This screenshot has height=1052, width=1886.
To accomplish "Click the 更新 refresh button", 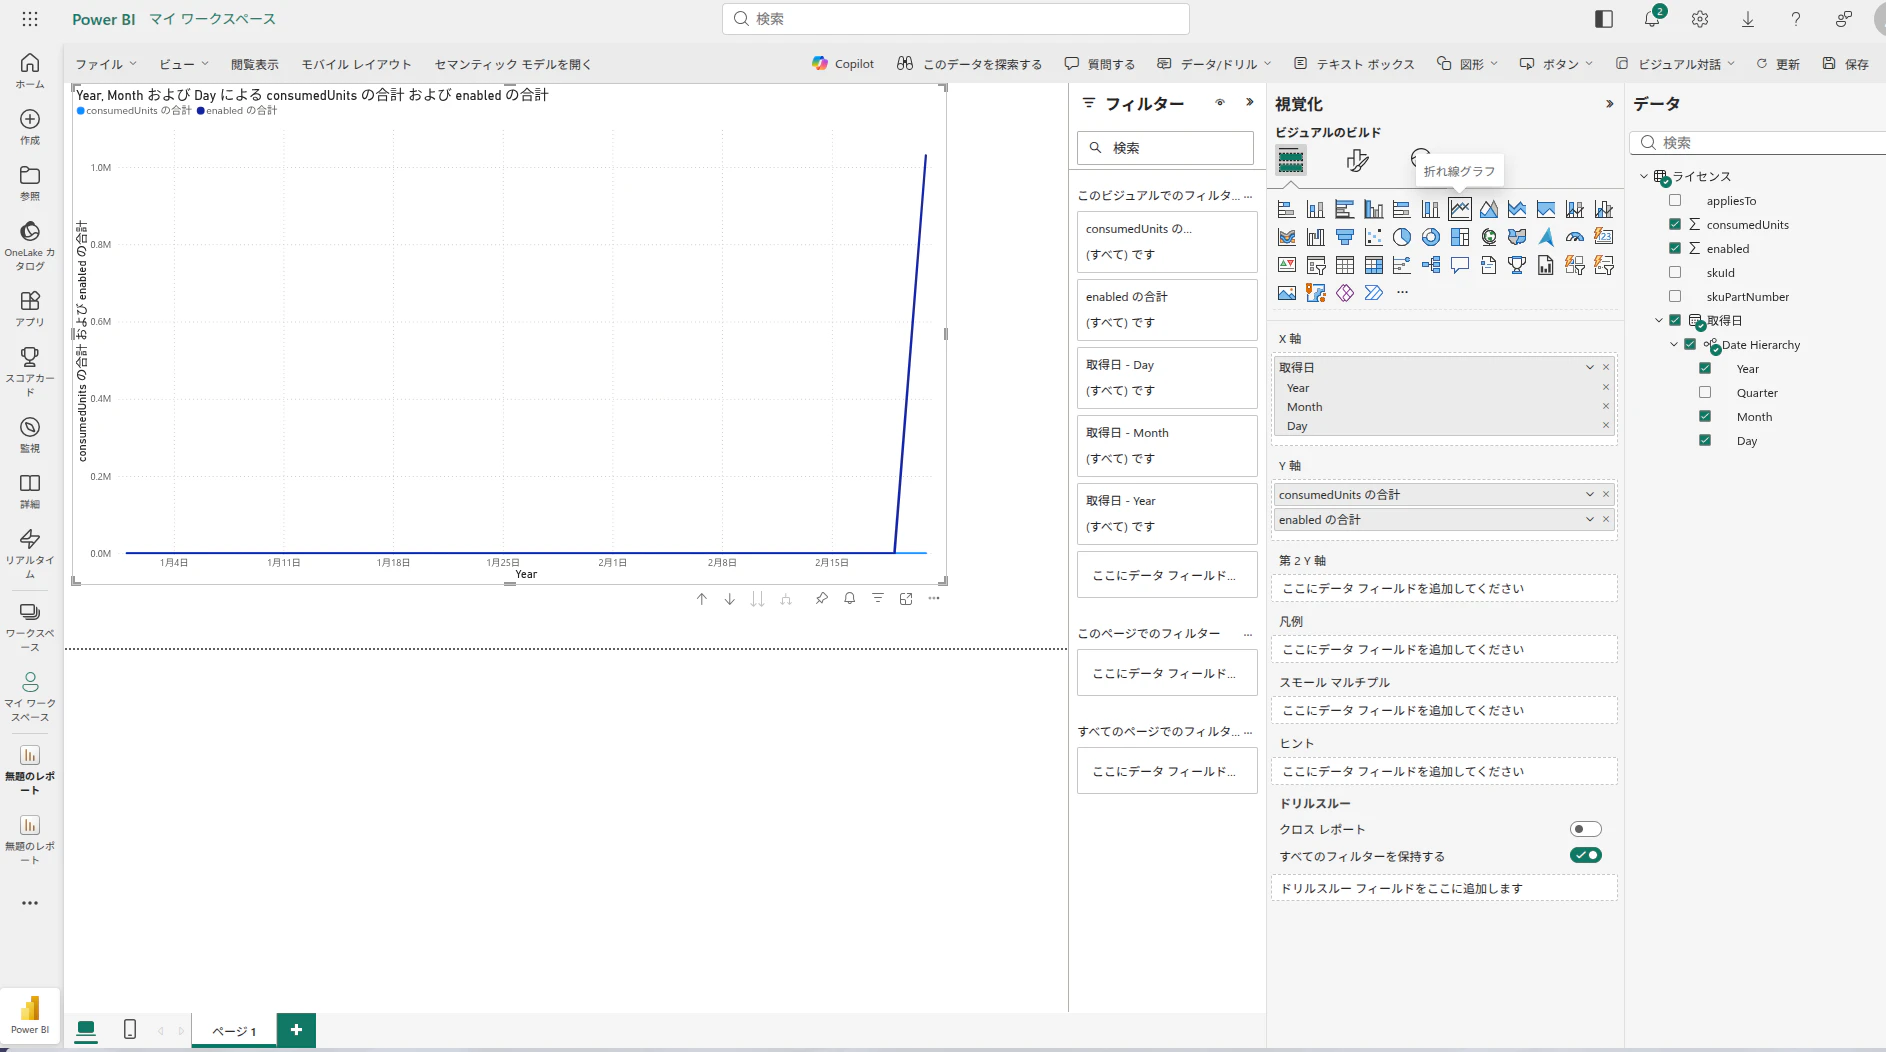I will (x=1778, y=64).
